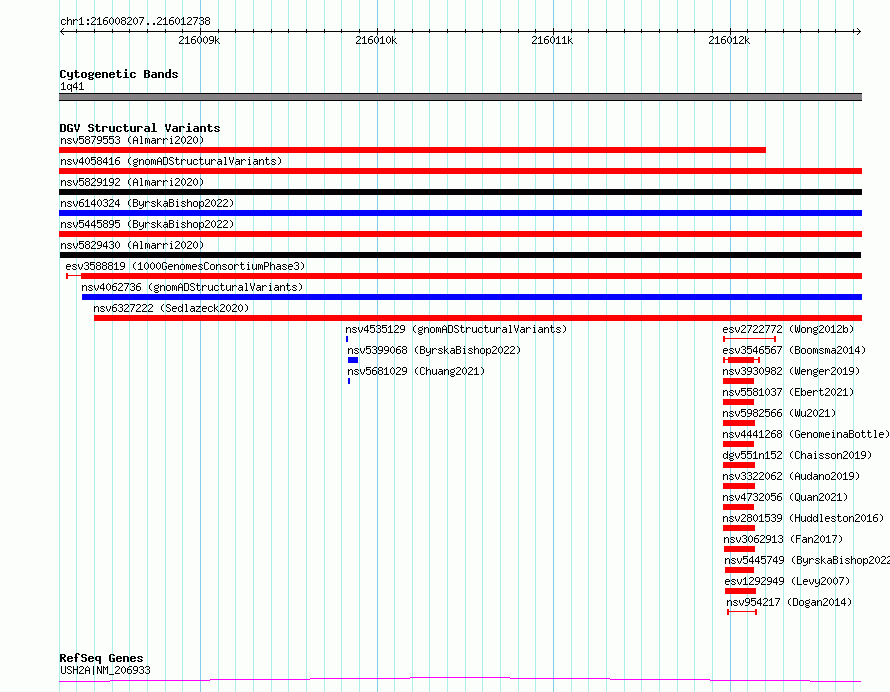This screenshot has height=692, width=890.
Task: Click nsv3062913 (Fan2017) label
Action: point(783,539)
